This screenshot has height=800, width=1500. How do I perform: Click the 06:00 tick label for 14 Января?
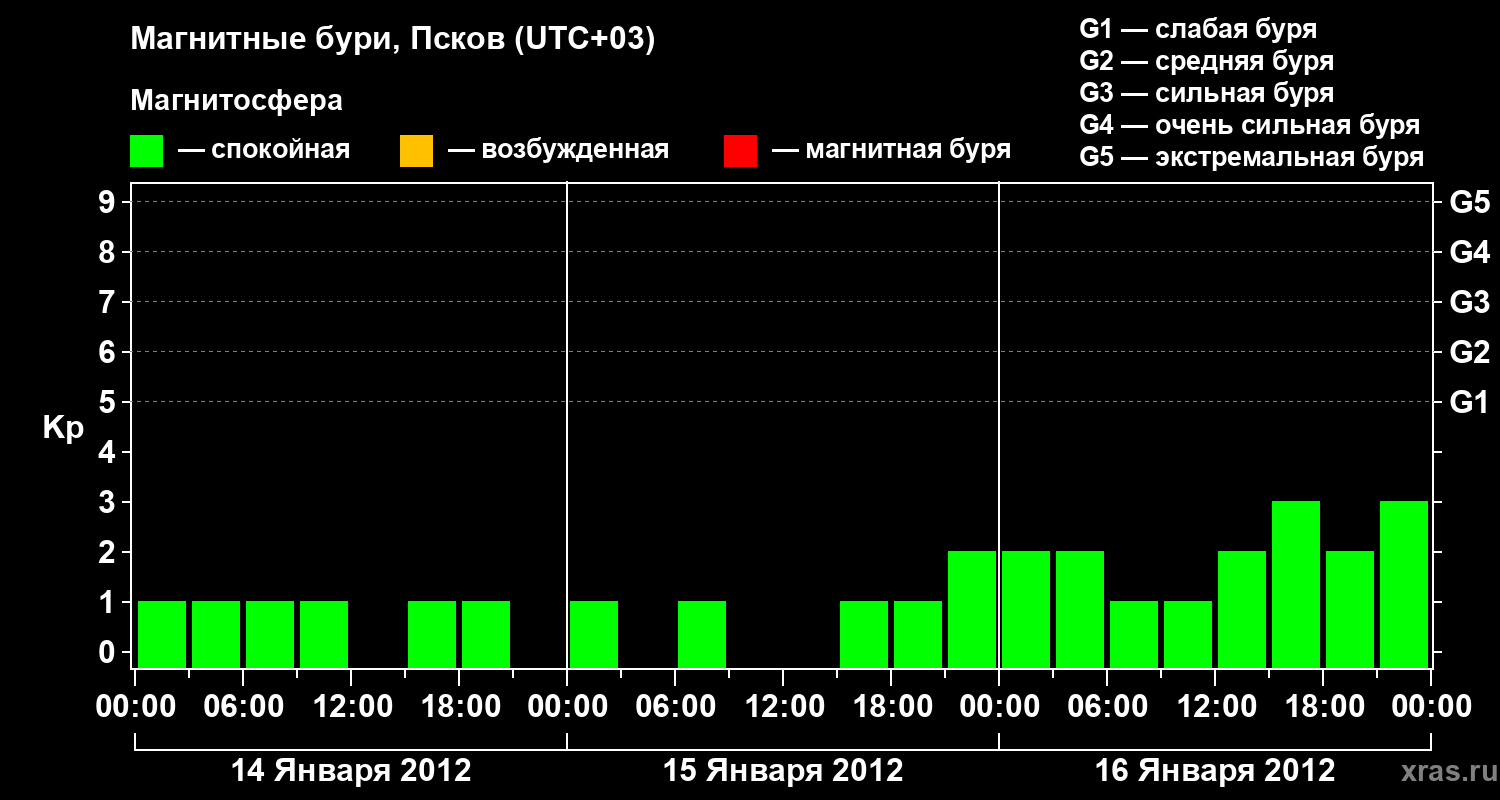243,706
